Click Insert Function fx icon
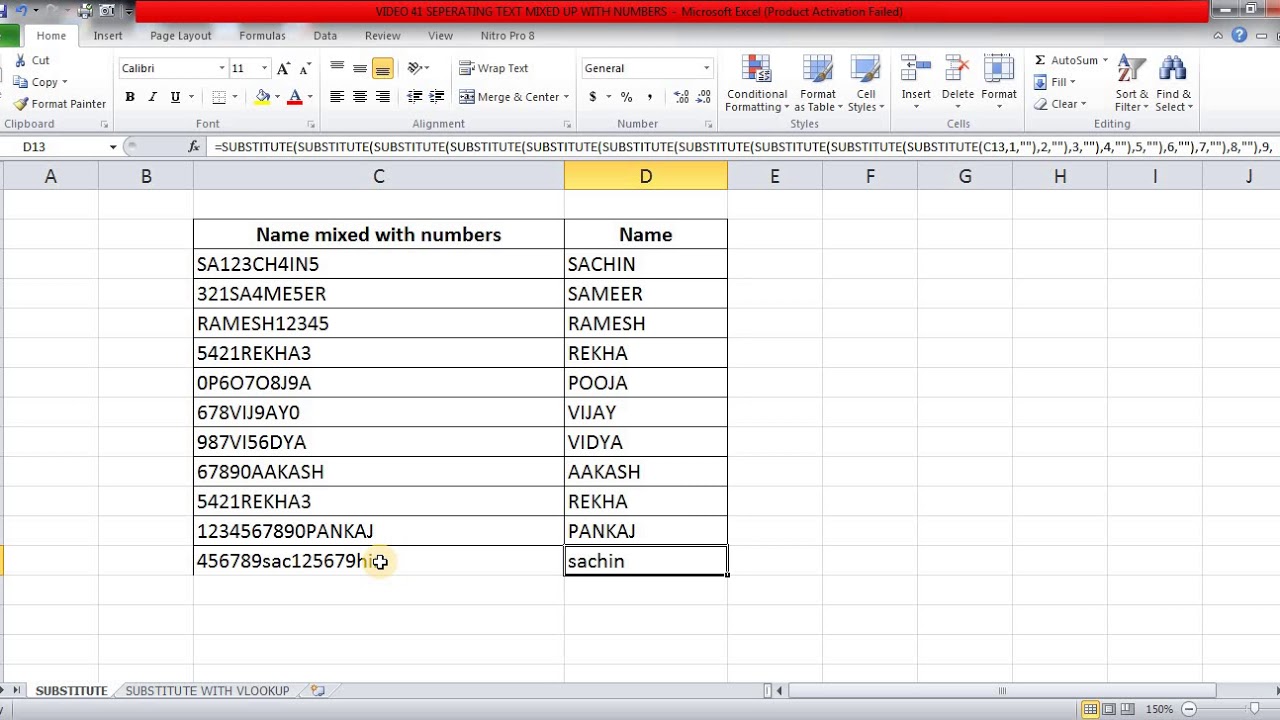Image resolution: width=1280 pixels, height=720 pixels. pyautogui.click(x=194, y=146)
